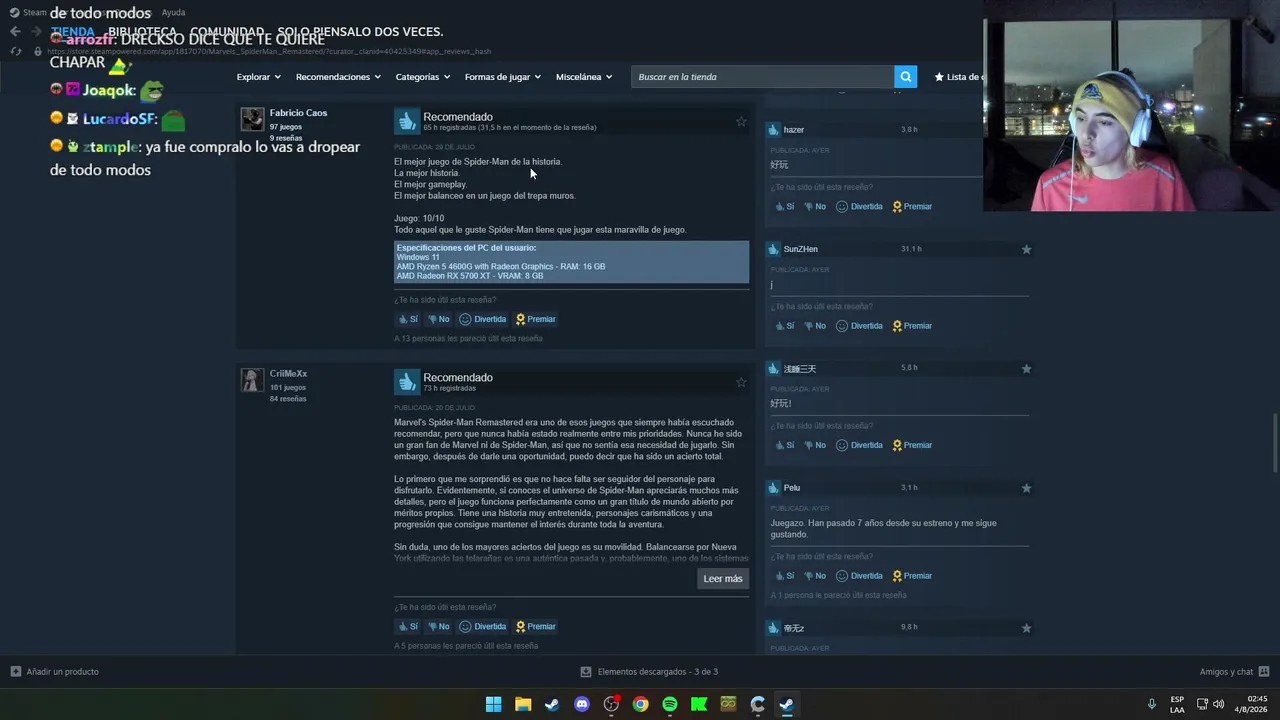Open the Windows Start menu

[x=493, y=704]
